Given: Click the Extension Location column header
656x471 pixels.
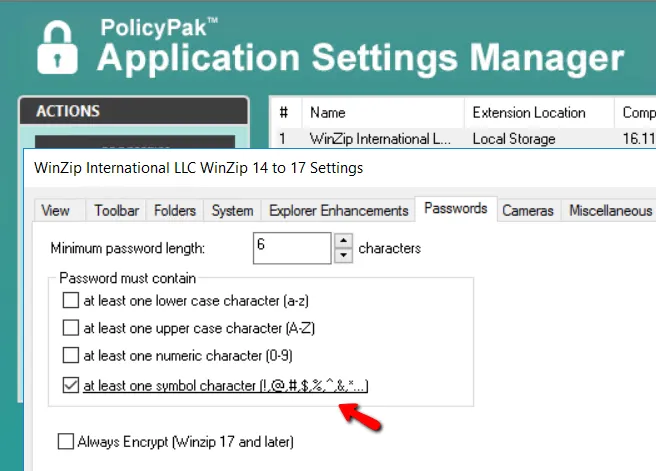Looking at the screenshot, I should coord(539,113).
